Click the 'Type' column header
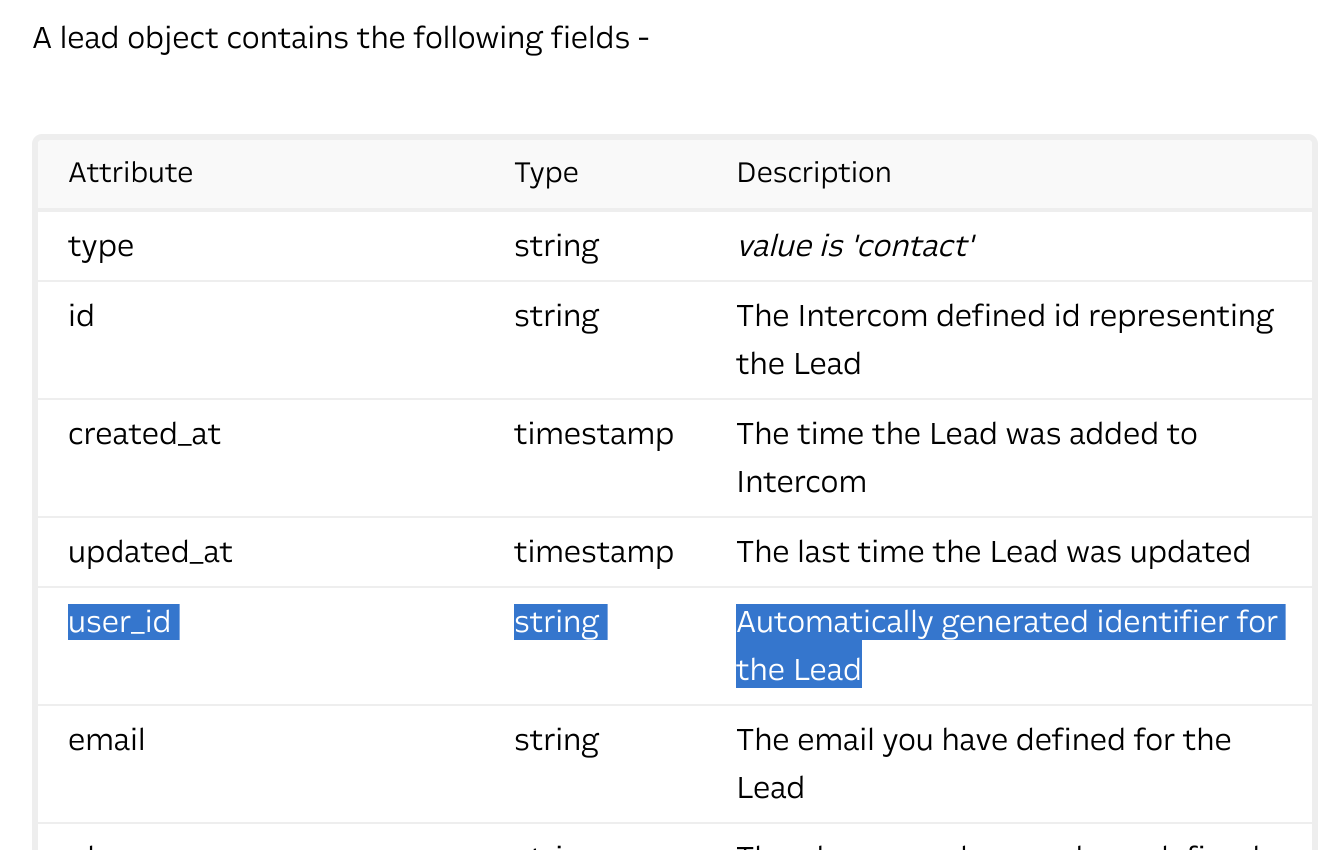Image resolution: width=1340 pixels, height=850 pixels. (546, 172)
